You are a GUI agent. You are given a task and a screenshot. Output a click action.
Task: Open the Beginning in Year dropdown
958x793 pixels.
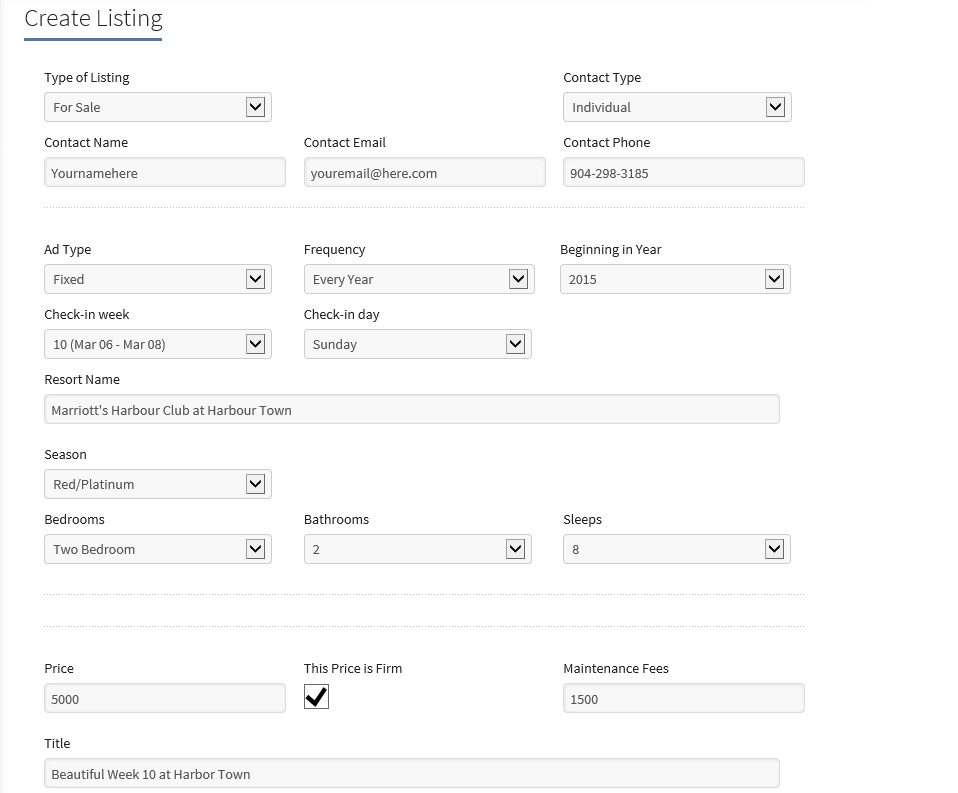tap(675, 279)
